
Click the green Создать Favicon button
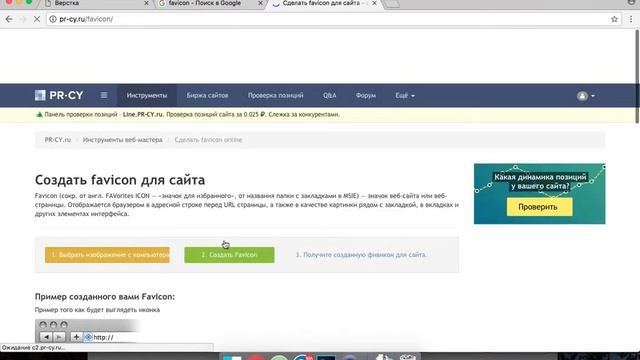click(229, 255)
